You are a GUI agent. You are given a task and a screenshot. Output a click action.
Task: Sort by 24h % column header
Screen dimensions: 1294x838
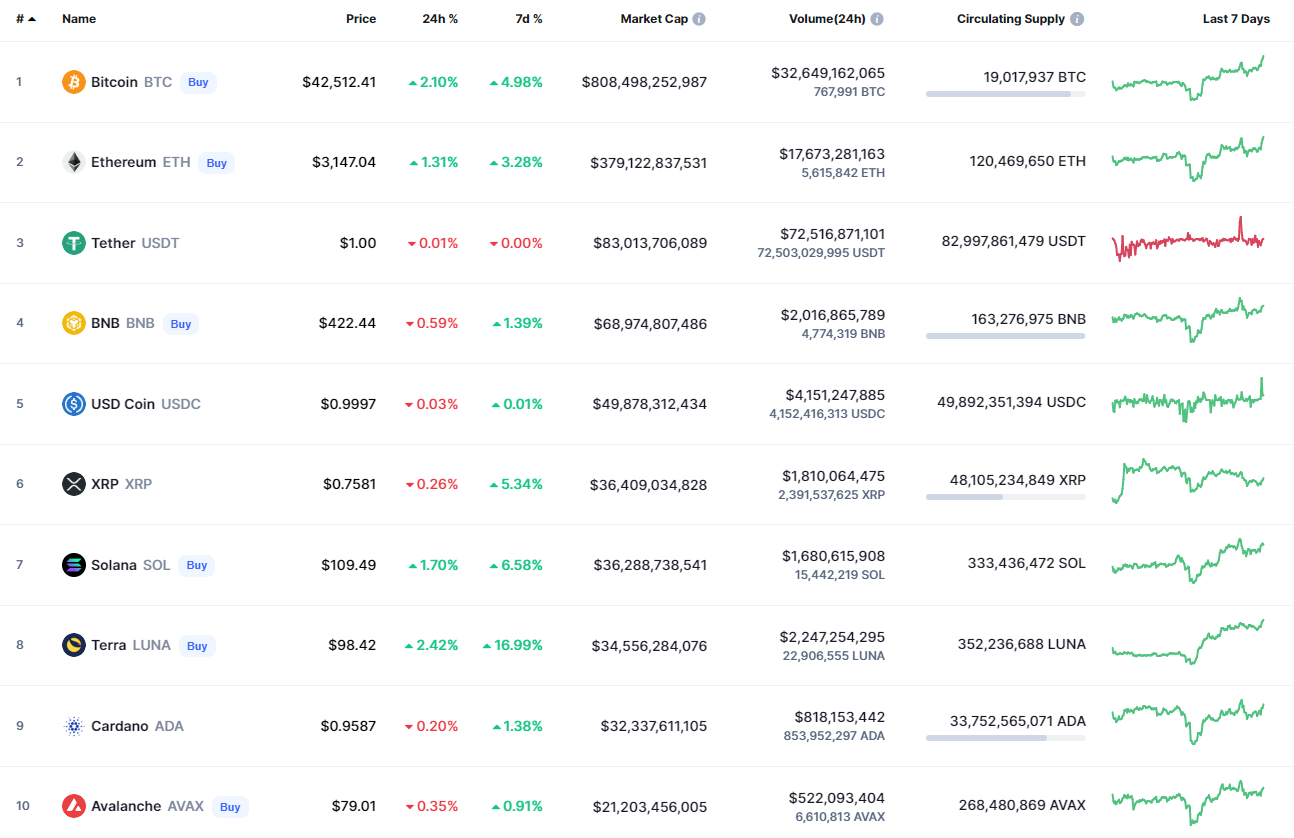point(440,19)
